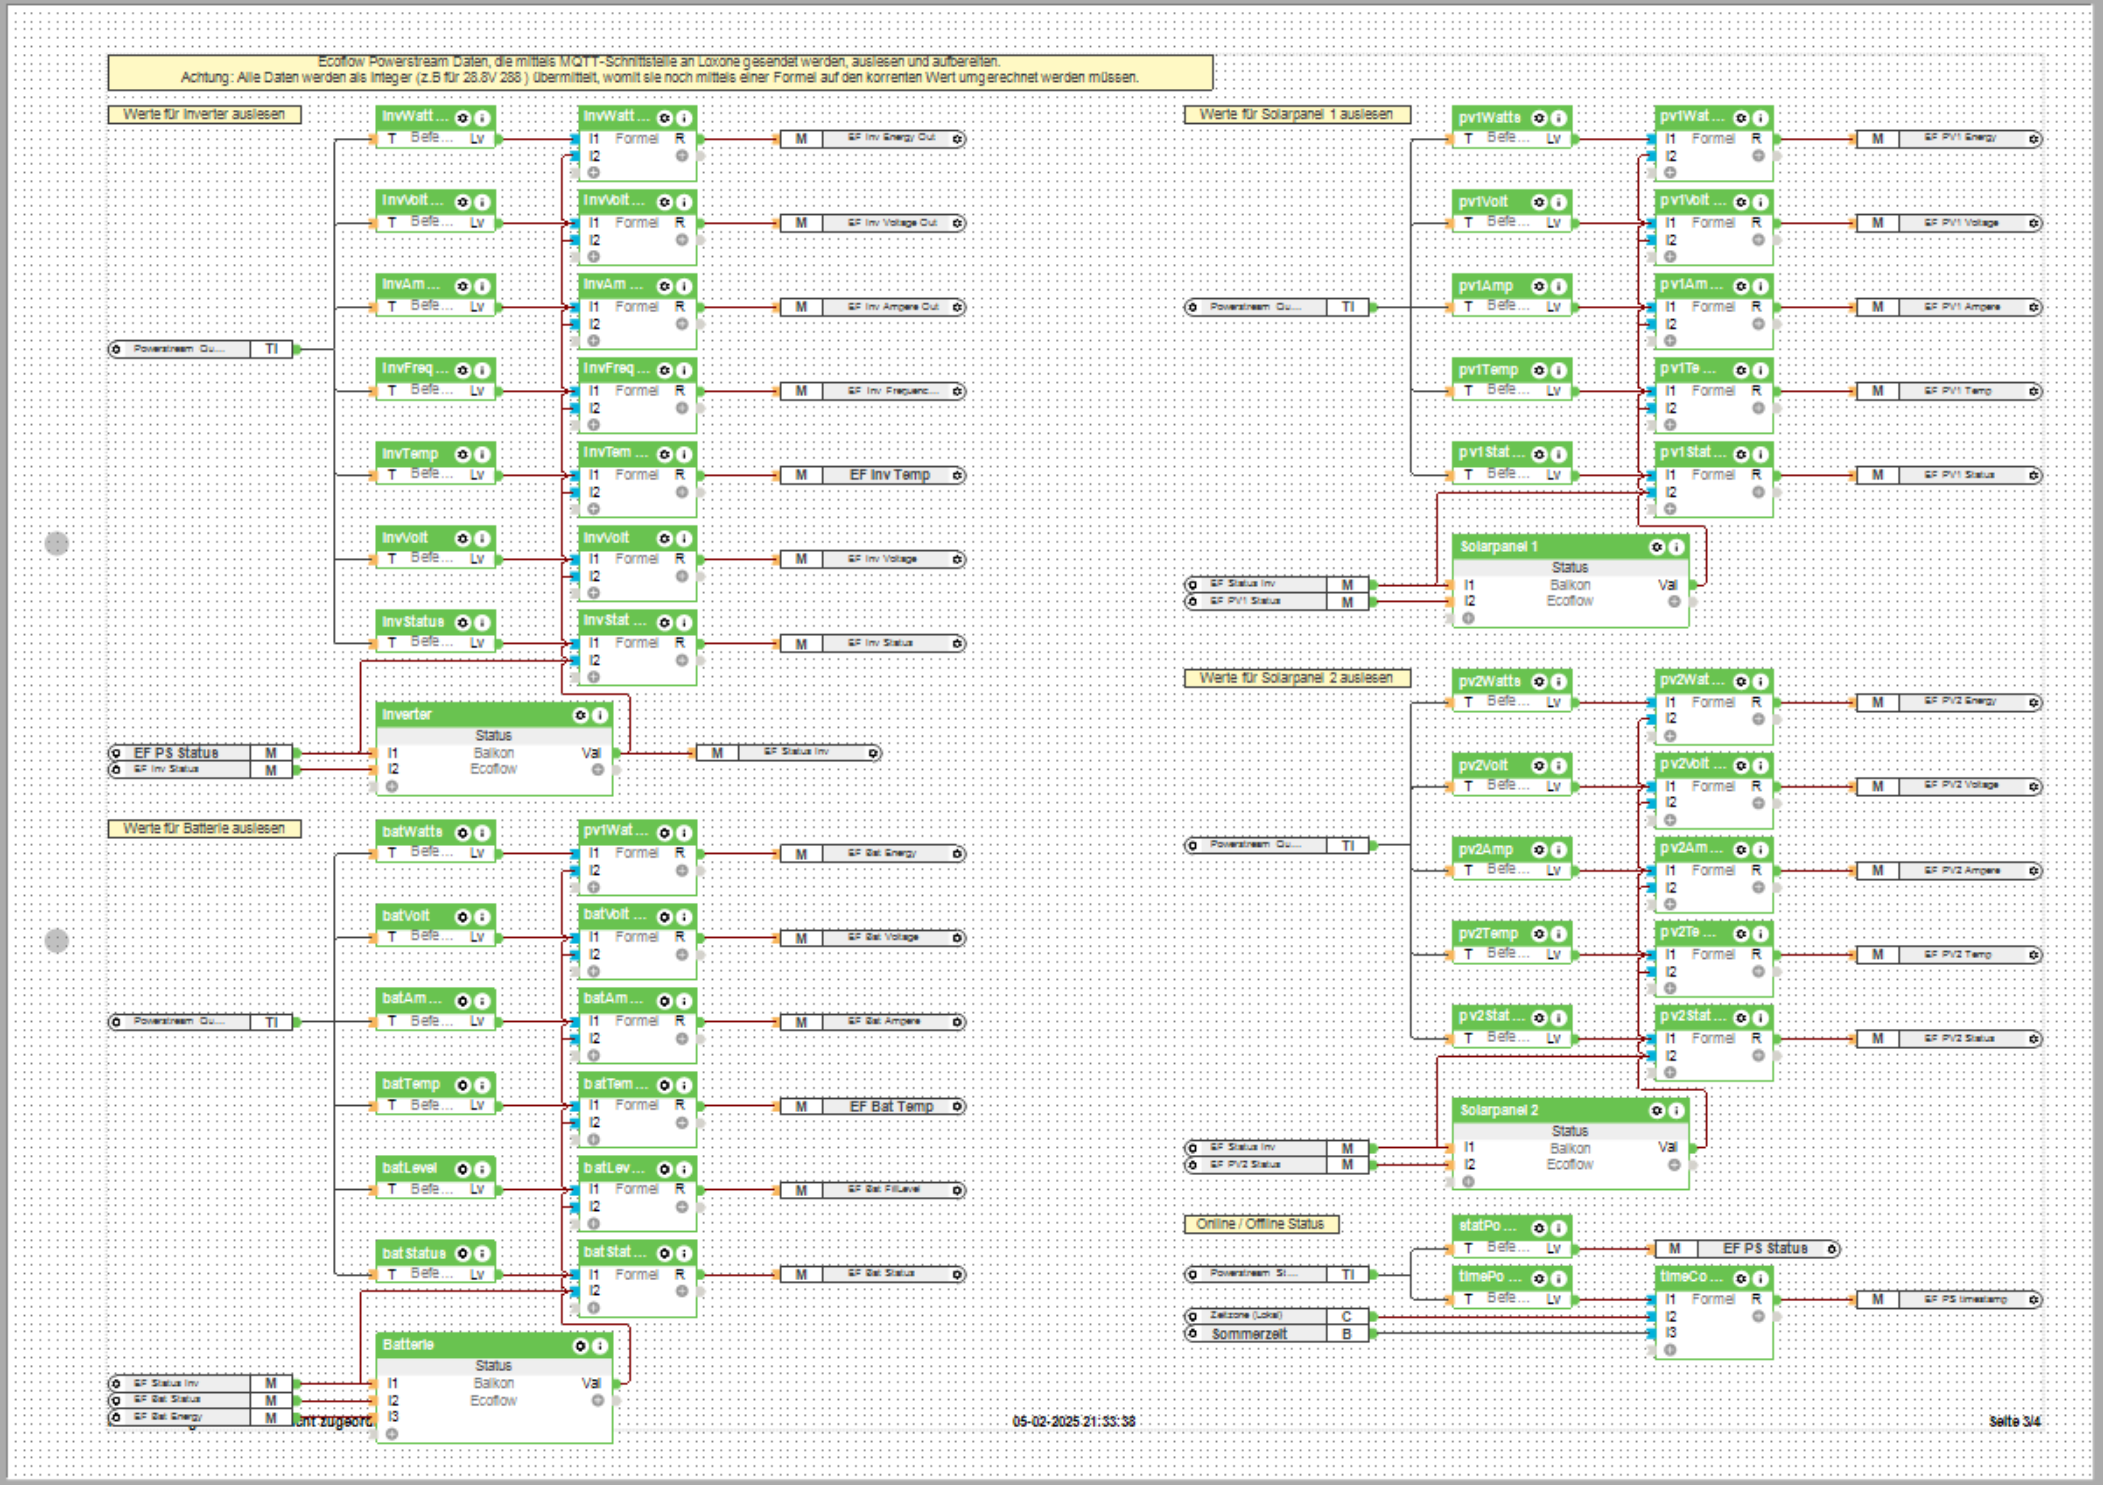Click gear on EF Inv Temp memory output
The height and width of the screenshot is (1485, 2103).
click(957, 476)
